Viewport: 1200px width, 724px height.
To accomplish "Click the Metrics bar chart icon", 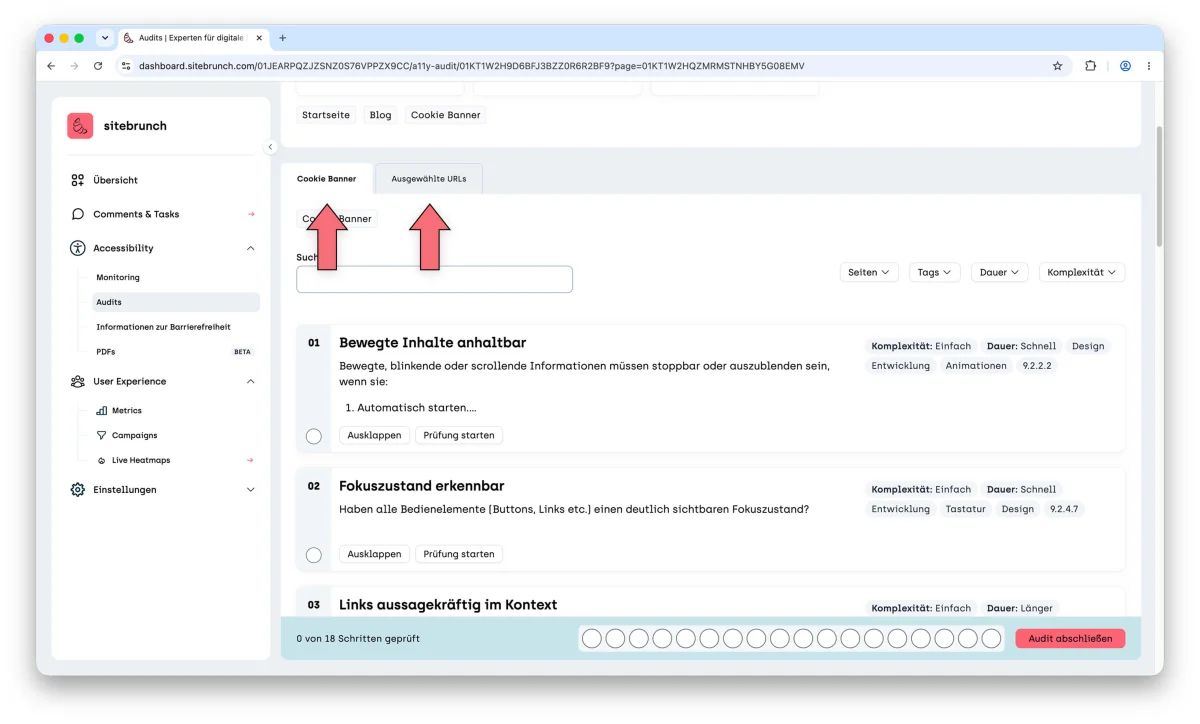I will [102, 410].
